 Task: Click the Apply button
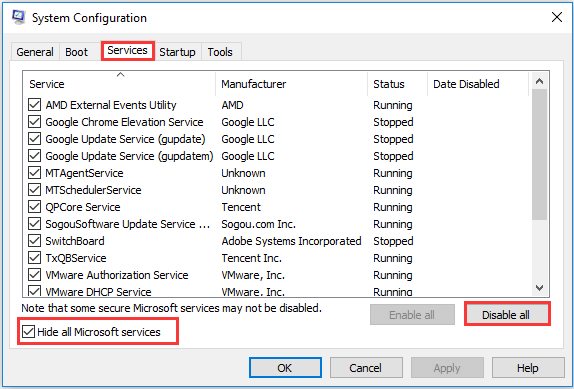click(x=447, y=368)
